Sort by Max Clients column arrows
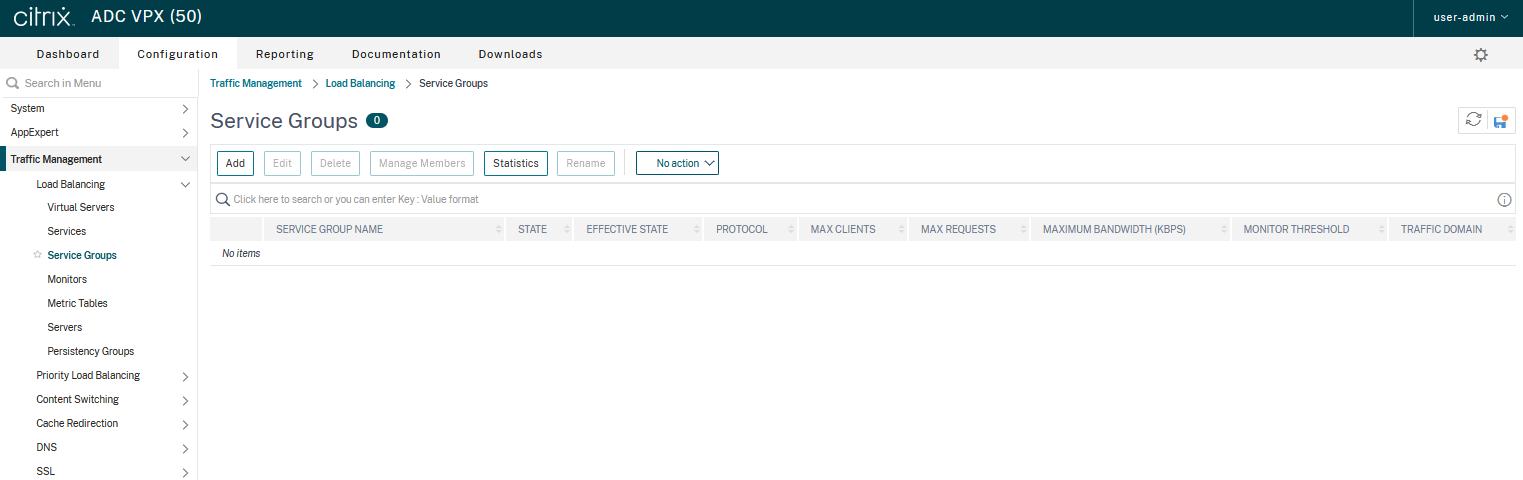 tap(901, 229)
